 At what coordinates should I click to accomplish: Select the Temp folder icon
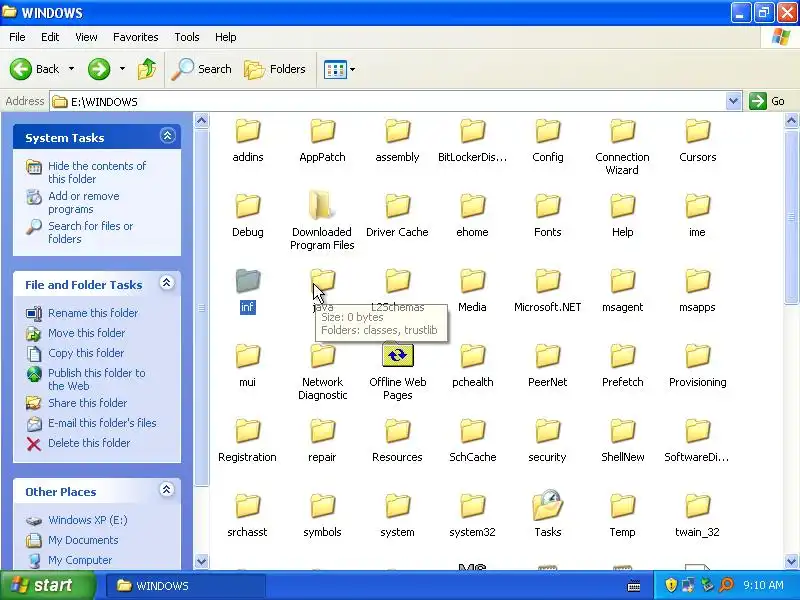622,506
